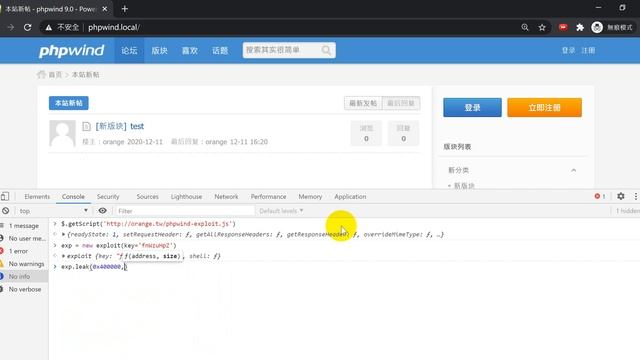Image resolution: width=640 pixels, height=360 pixels.
Task: Expand the readyState object result triangle
Action: click(x=64, y=234)
